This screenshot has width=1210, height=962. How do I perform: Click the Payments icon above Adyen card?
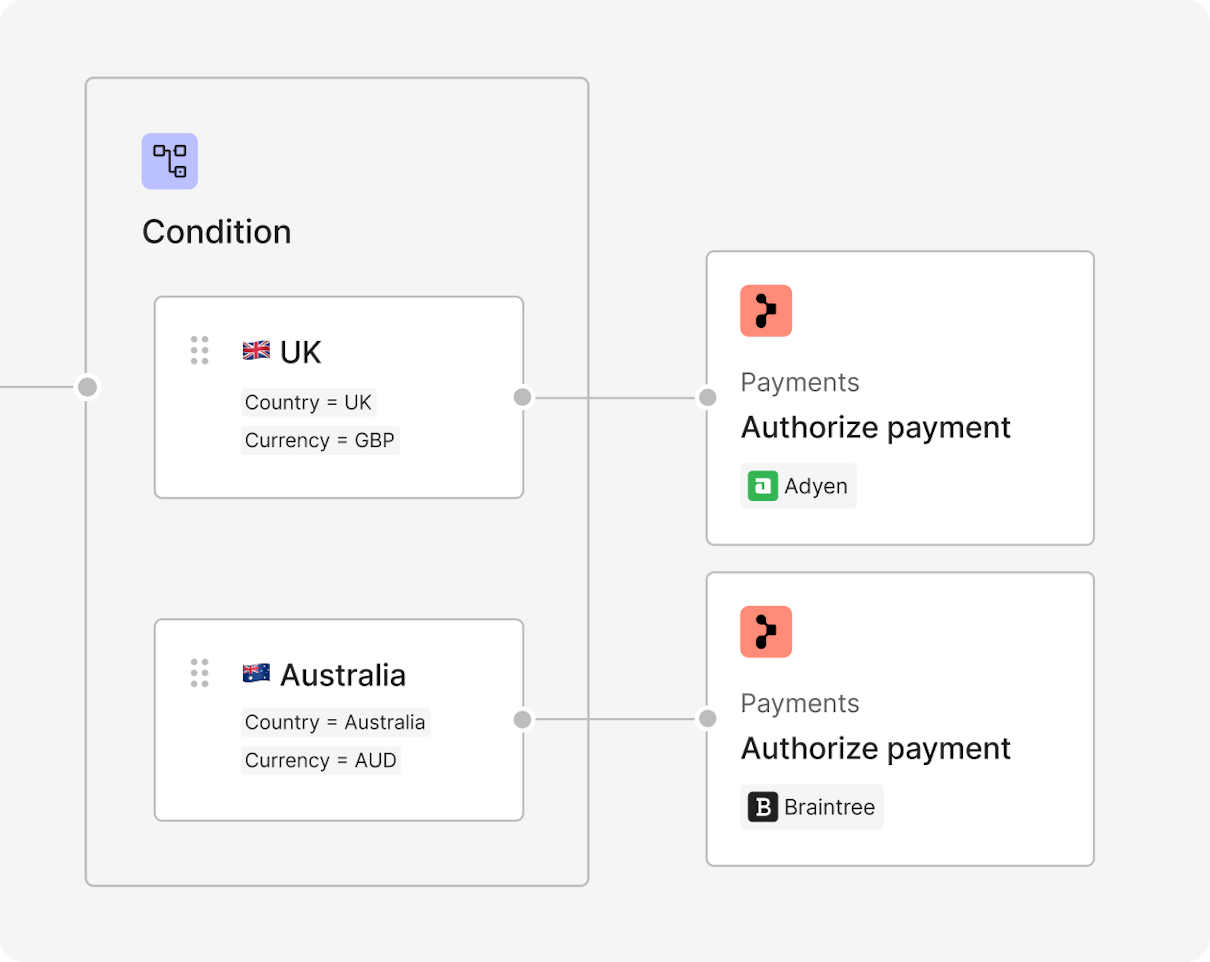[x=766, y=311]
